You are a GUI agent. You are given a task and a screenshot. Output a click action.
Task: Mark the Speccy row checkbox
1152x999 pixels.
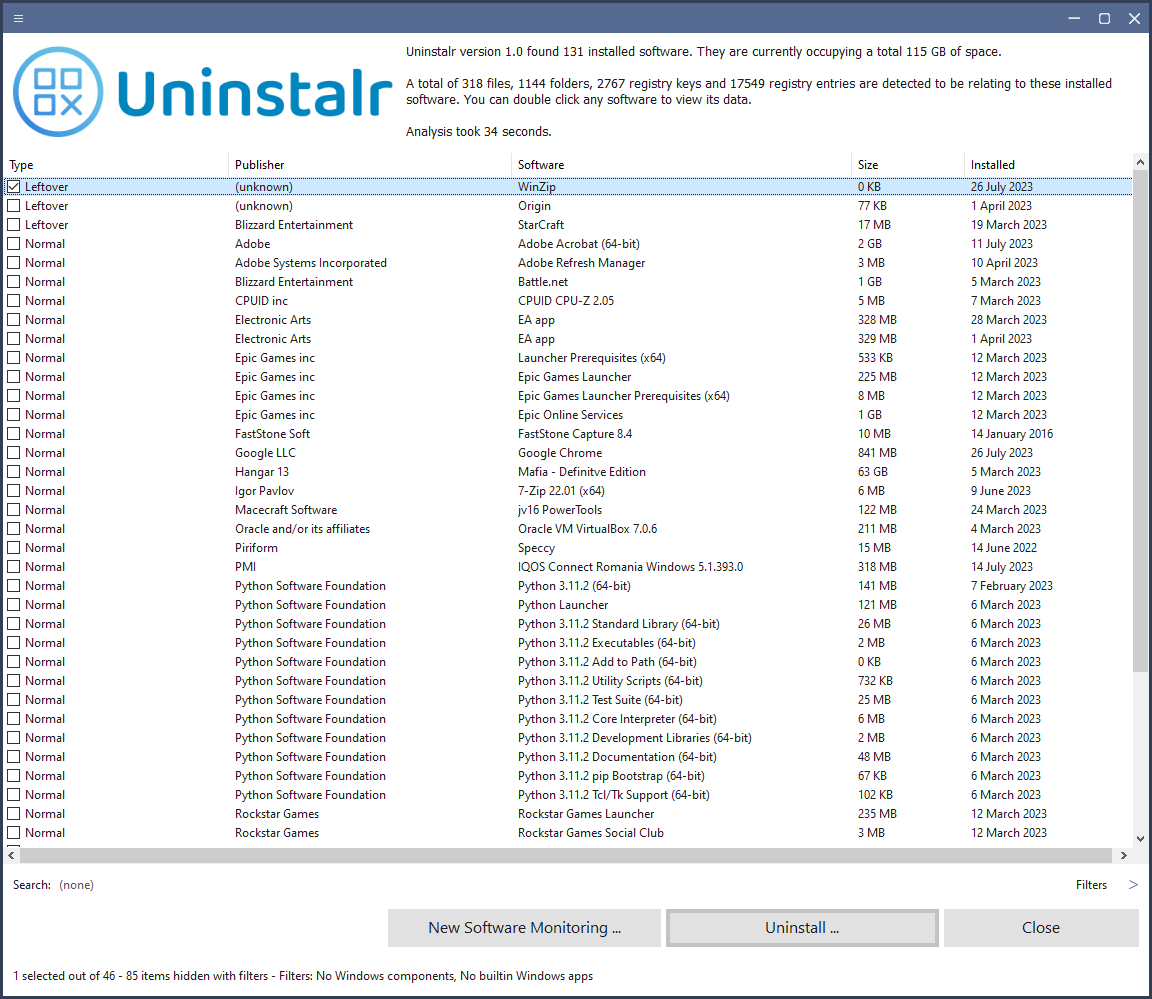click(14, 548)
